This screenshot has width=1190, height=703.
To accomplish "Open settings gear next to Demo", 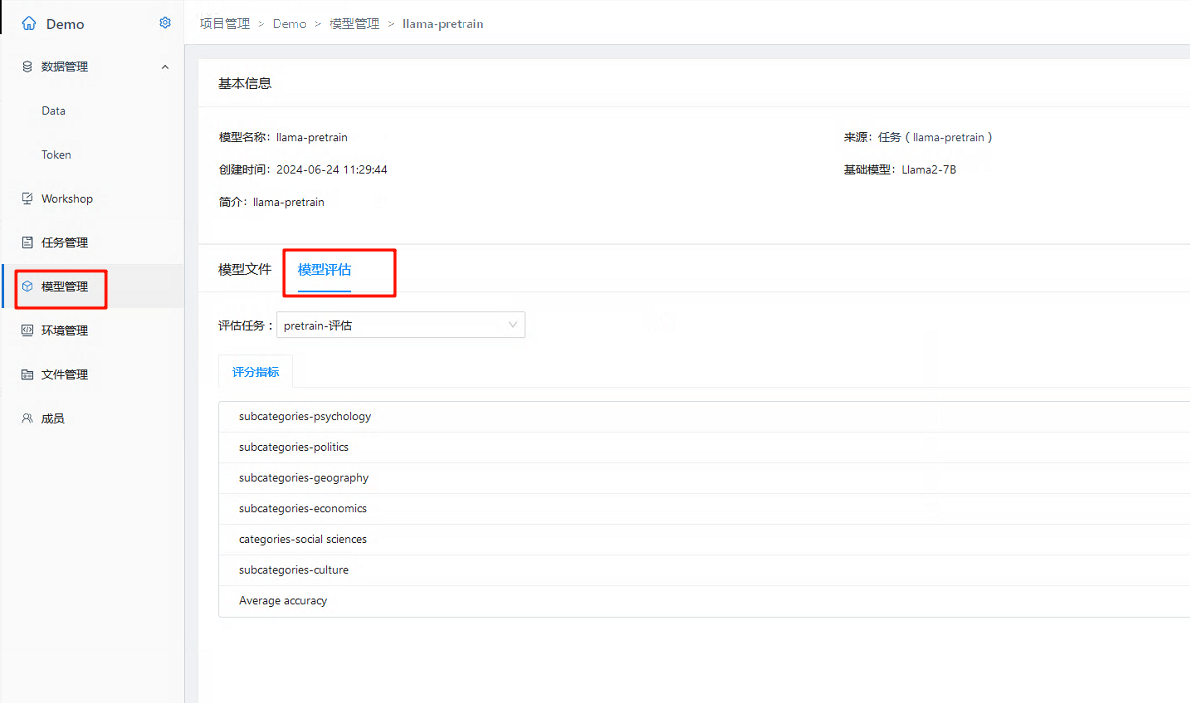I will pos(165,23).
